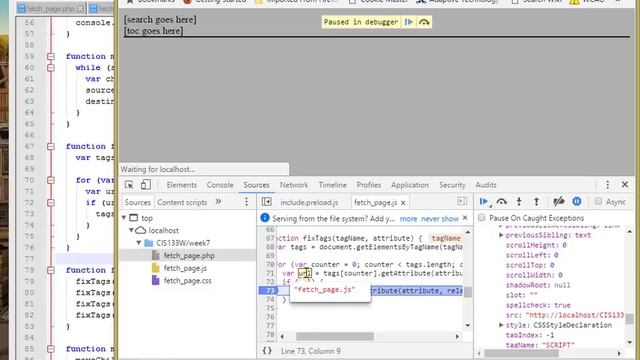Click the 'never show' link
This screenshot has width=640, height=360.
[x=440, y=219]
